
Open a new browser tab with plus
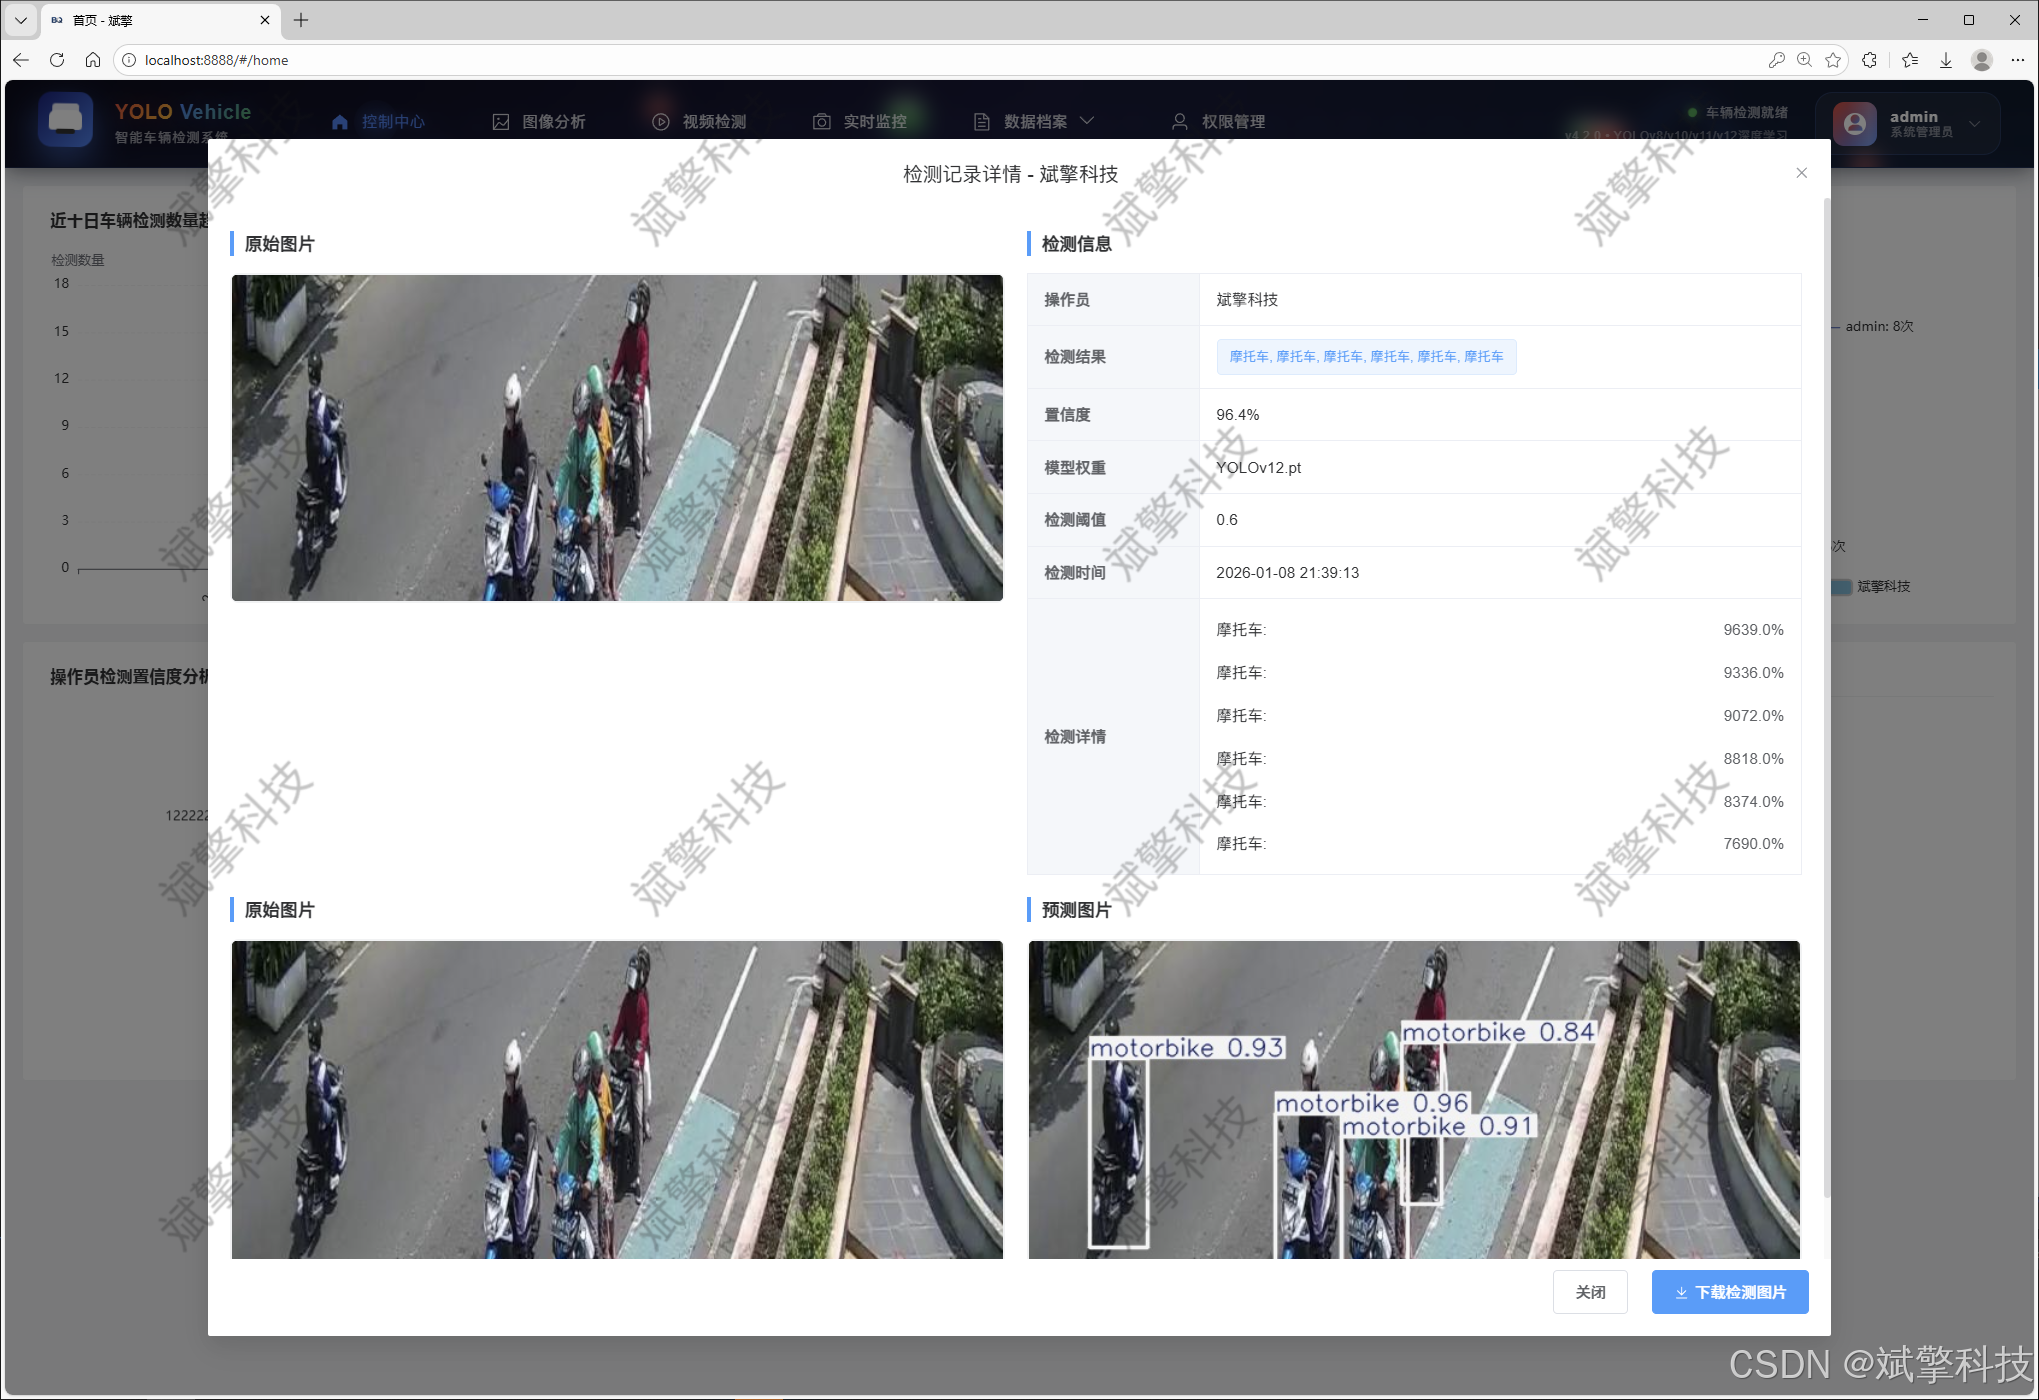coord(301,20)
